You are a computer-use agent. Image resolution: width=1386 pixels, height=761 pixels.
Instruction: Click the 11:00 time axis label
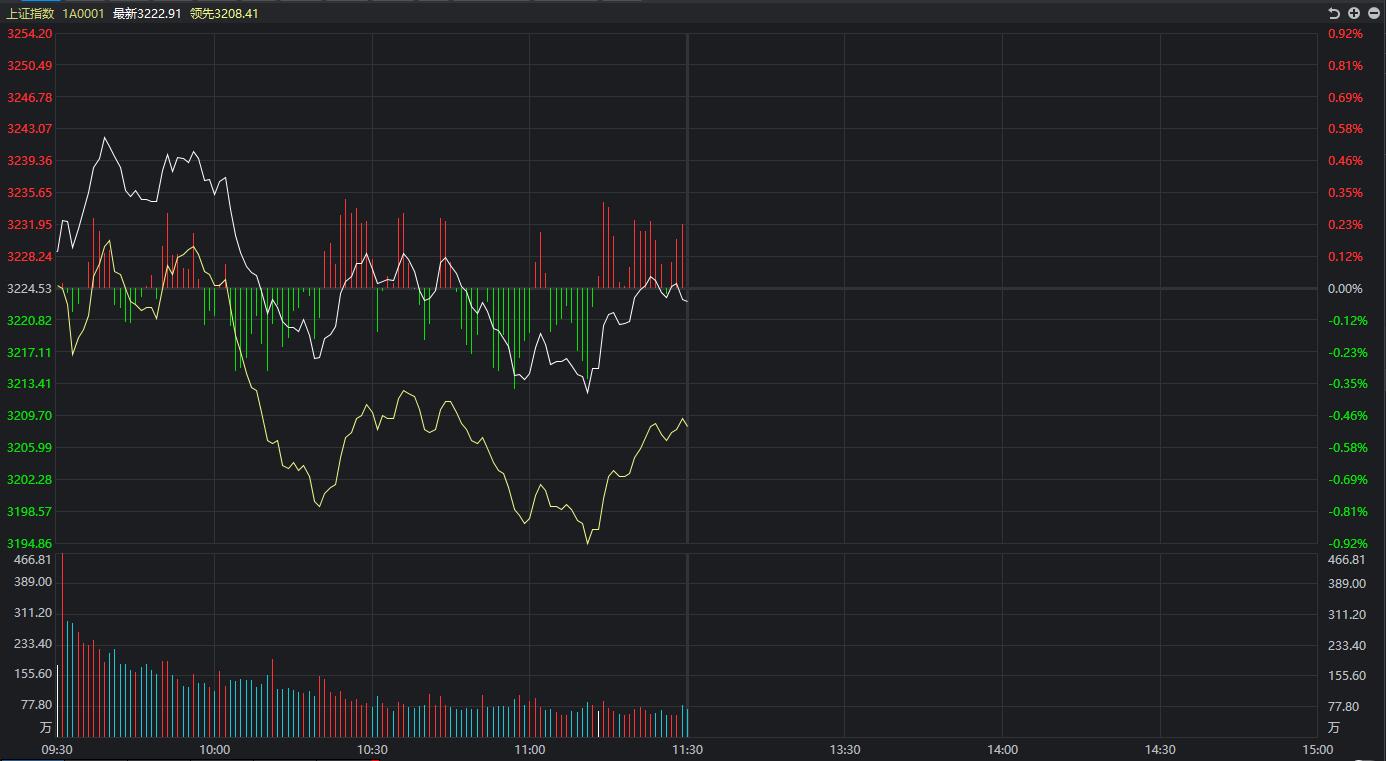tap(530, 750)
